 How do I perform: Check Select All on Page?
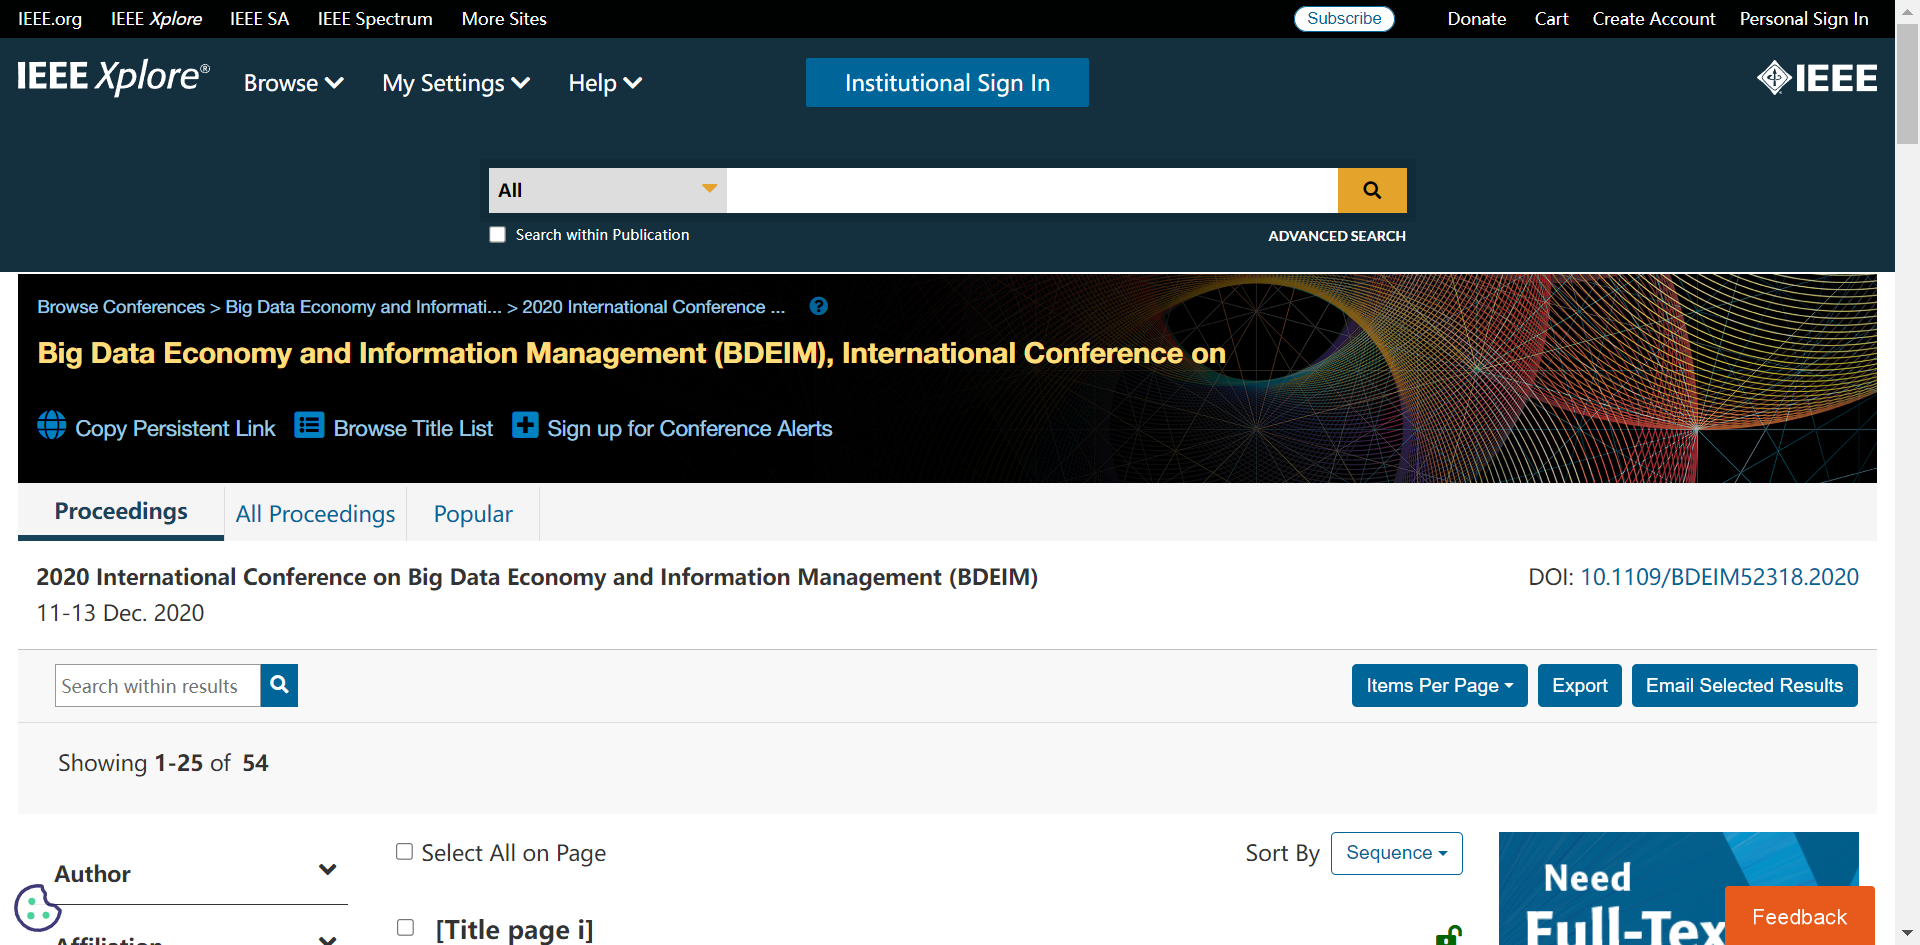404,852
